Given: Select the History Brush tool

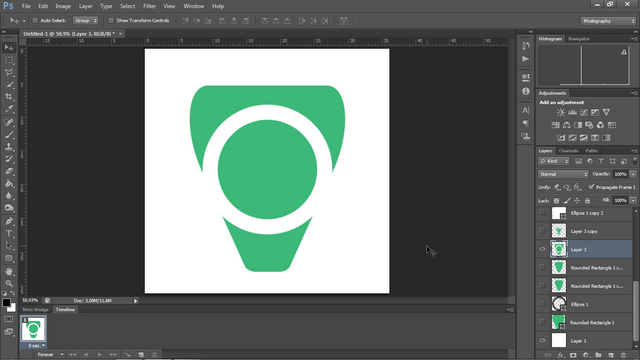Looking at the screenshot, I should point(9,159).
